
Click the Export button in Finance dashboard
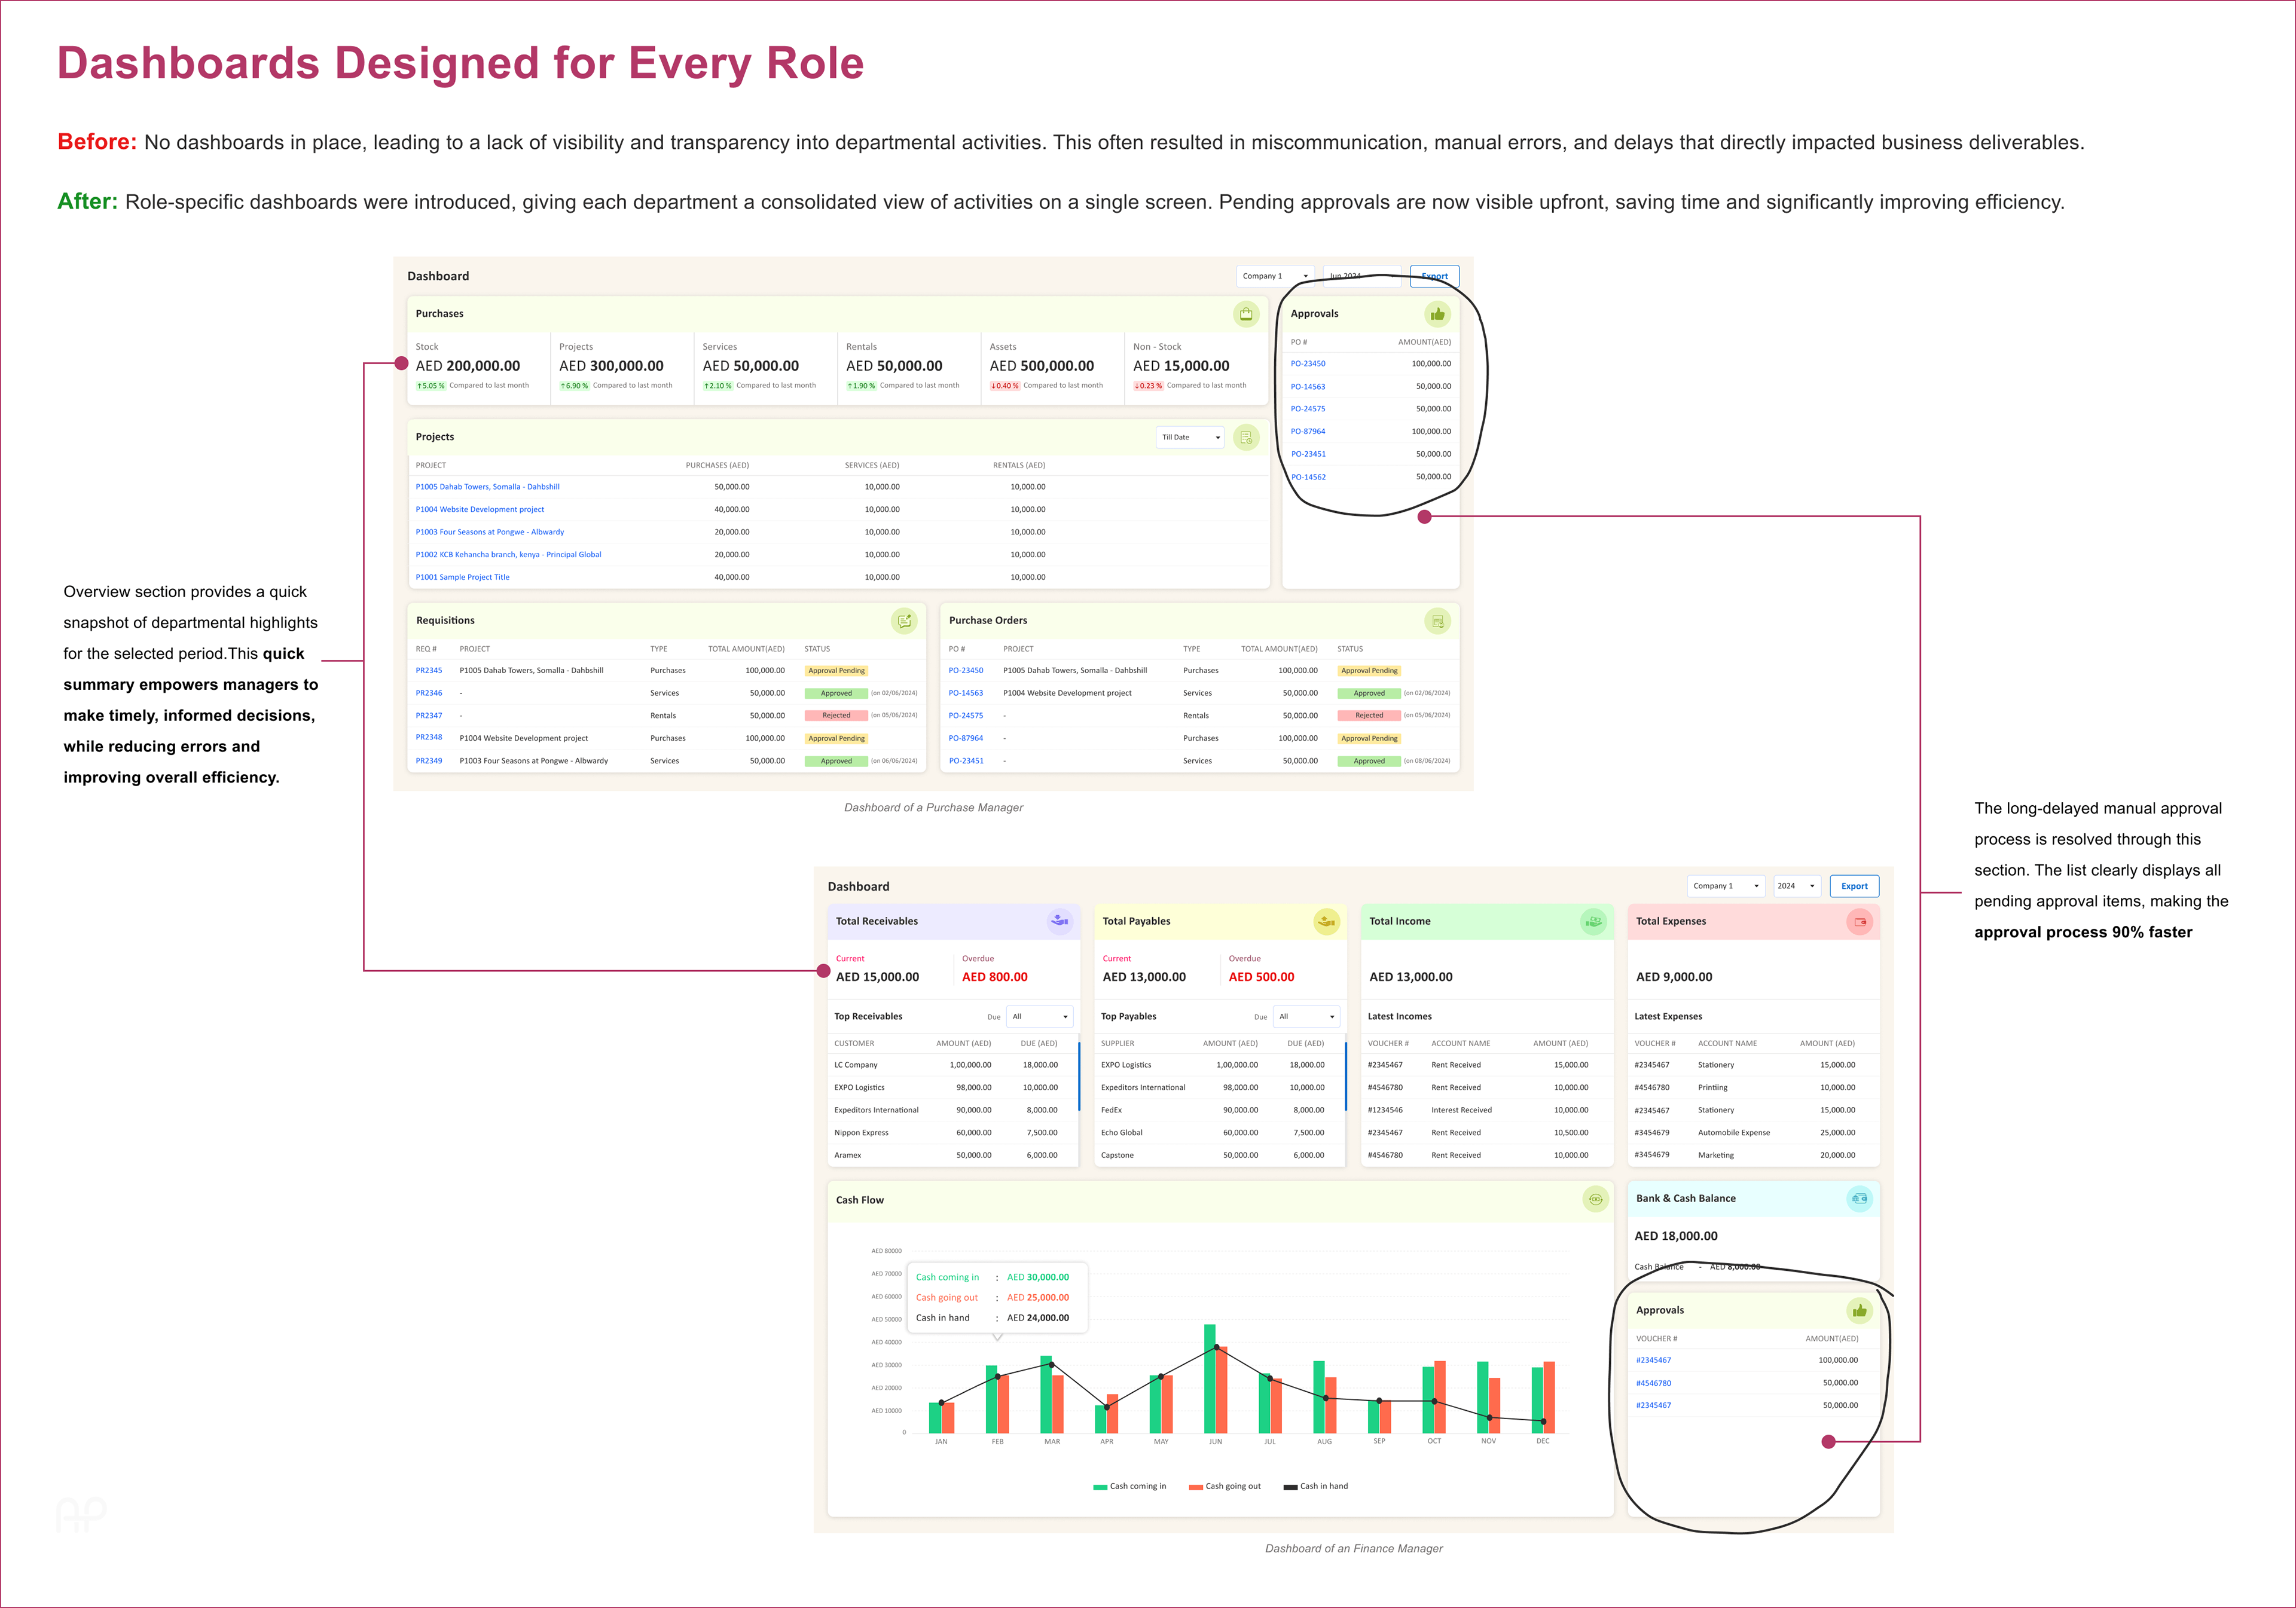click(x=1854, y=886)
